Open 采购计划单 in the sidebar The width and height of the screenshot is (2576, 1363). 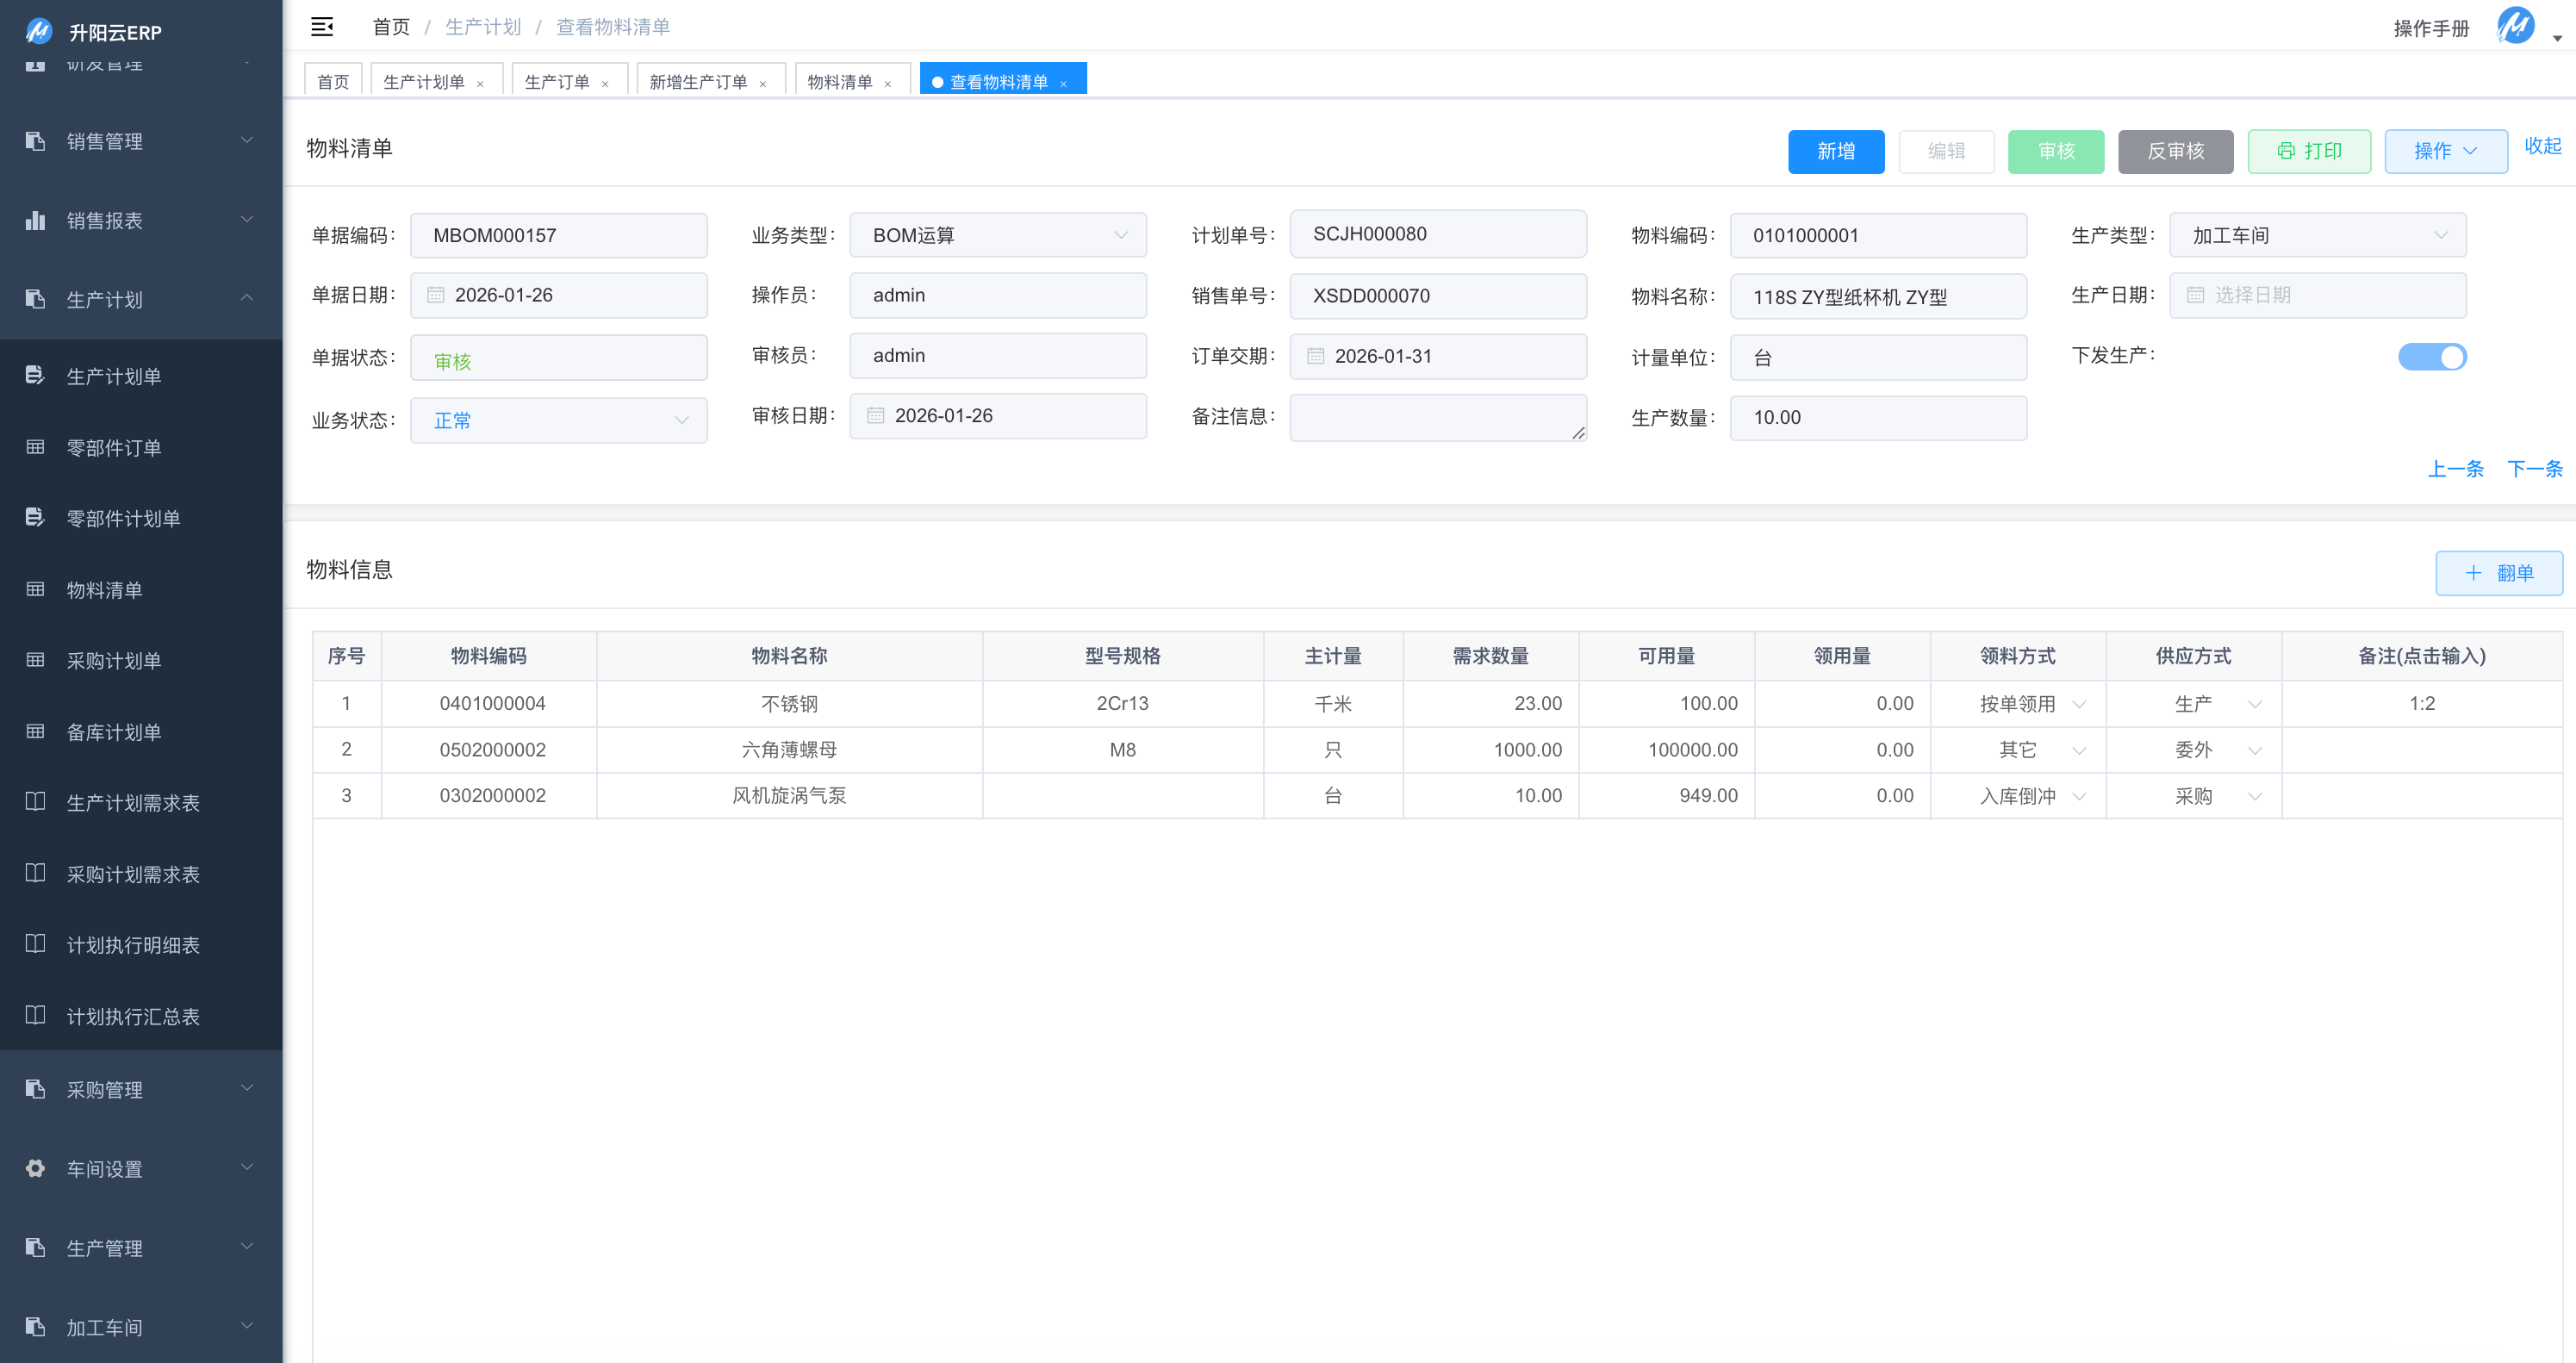pos(114,660)
